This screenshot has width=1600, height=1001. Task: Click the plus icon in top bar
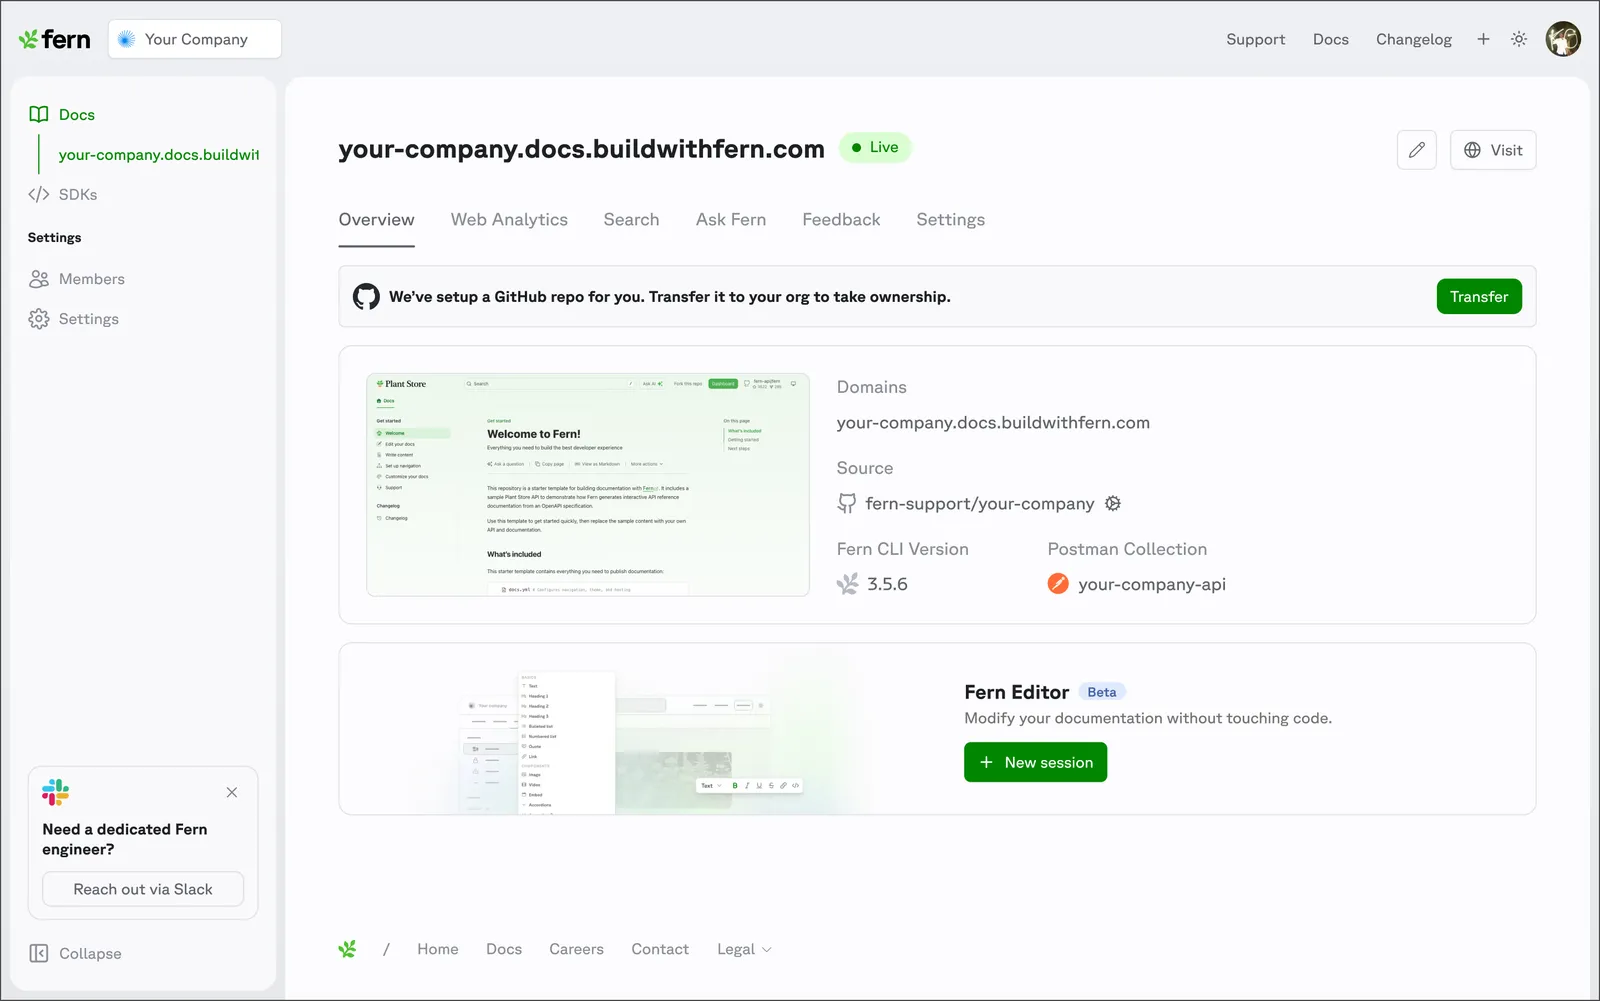point(1483,39)
